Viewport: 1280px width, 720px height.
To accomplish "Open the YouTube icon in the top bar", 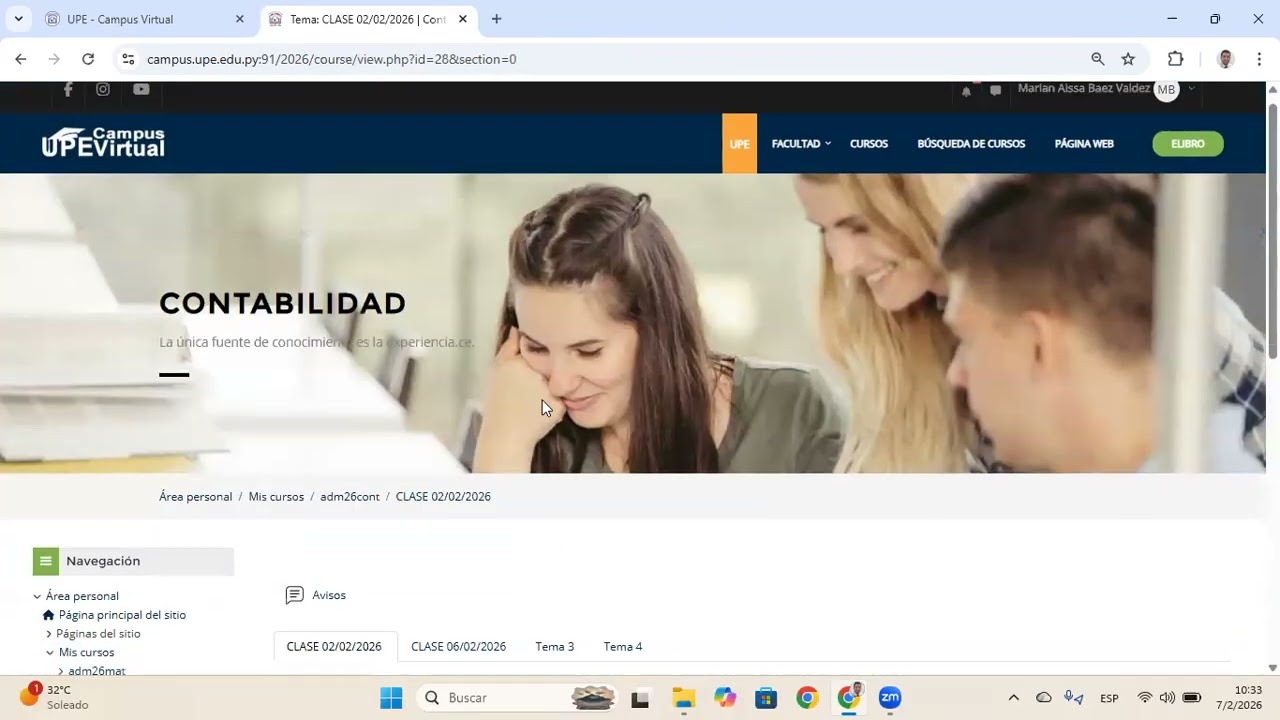I will (141, 89).
